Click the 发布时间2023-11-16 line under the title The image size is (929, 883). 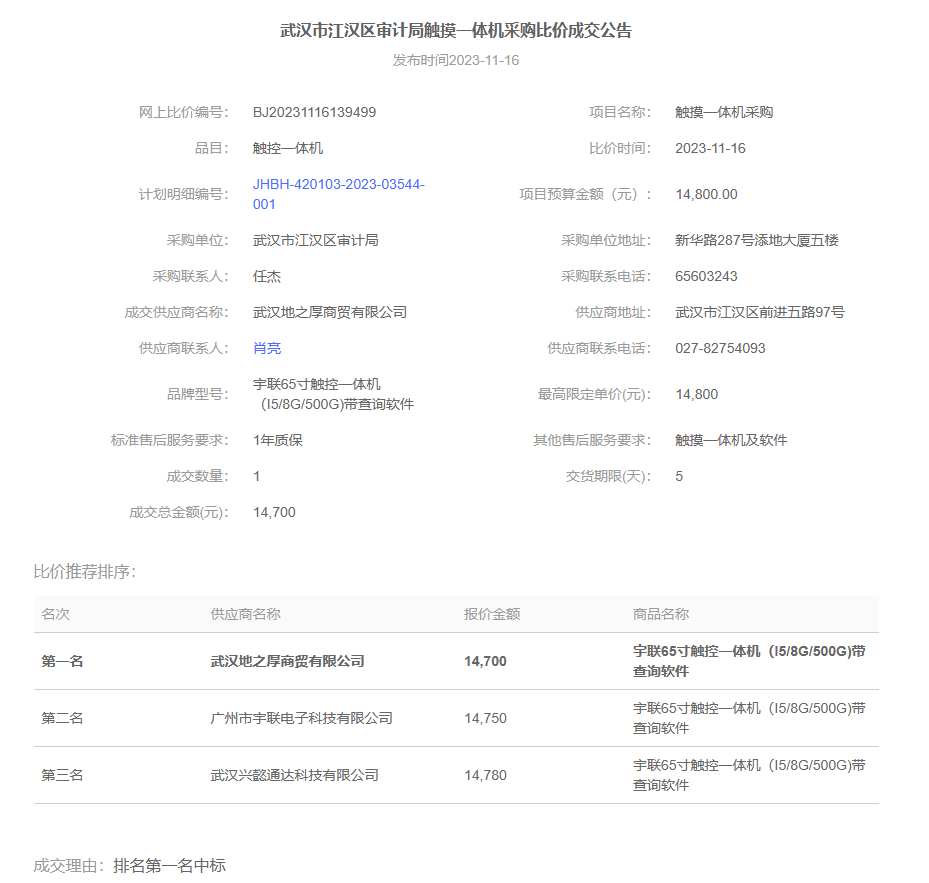pyautogui.click(x=456, y=60)
